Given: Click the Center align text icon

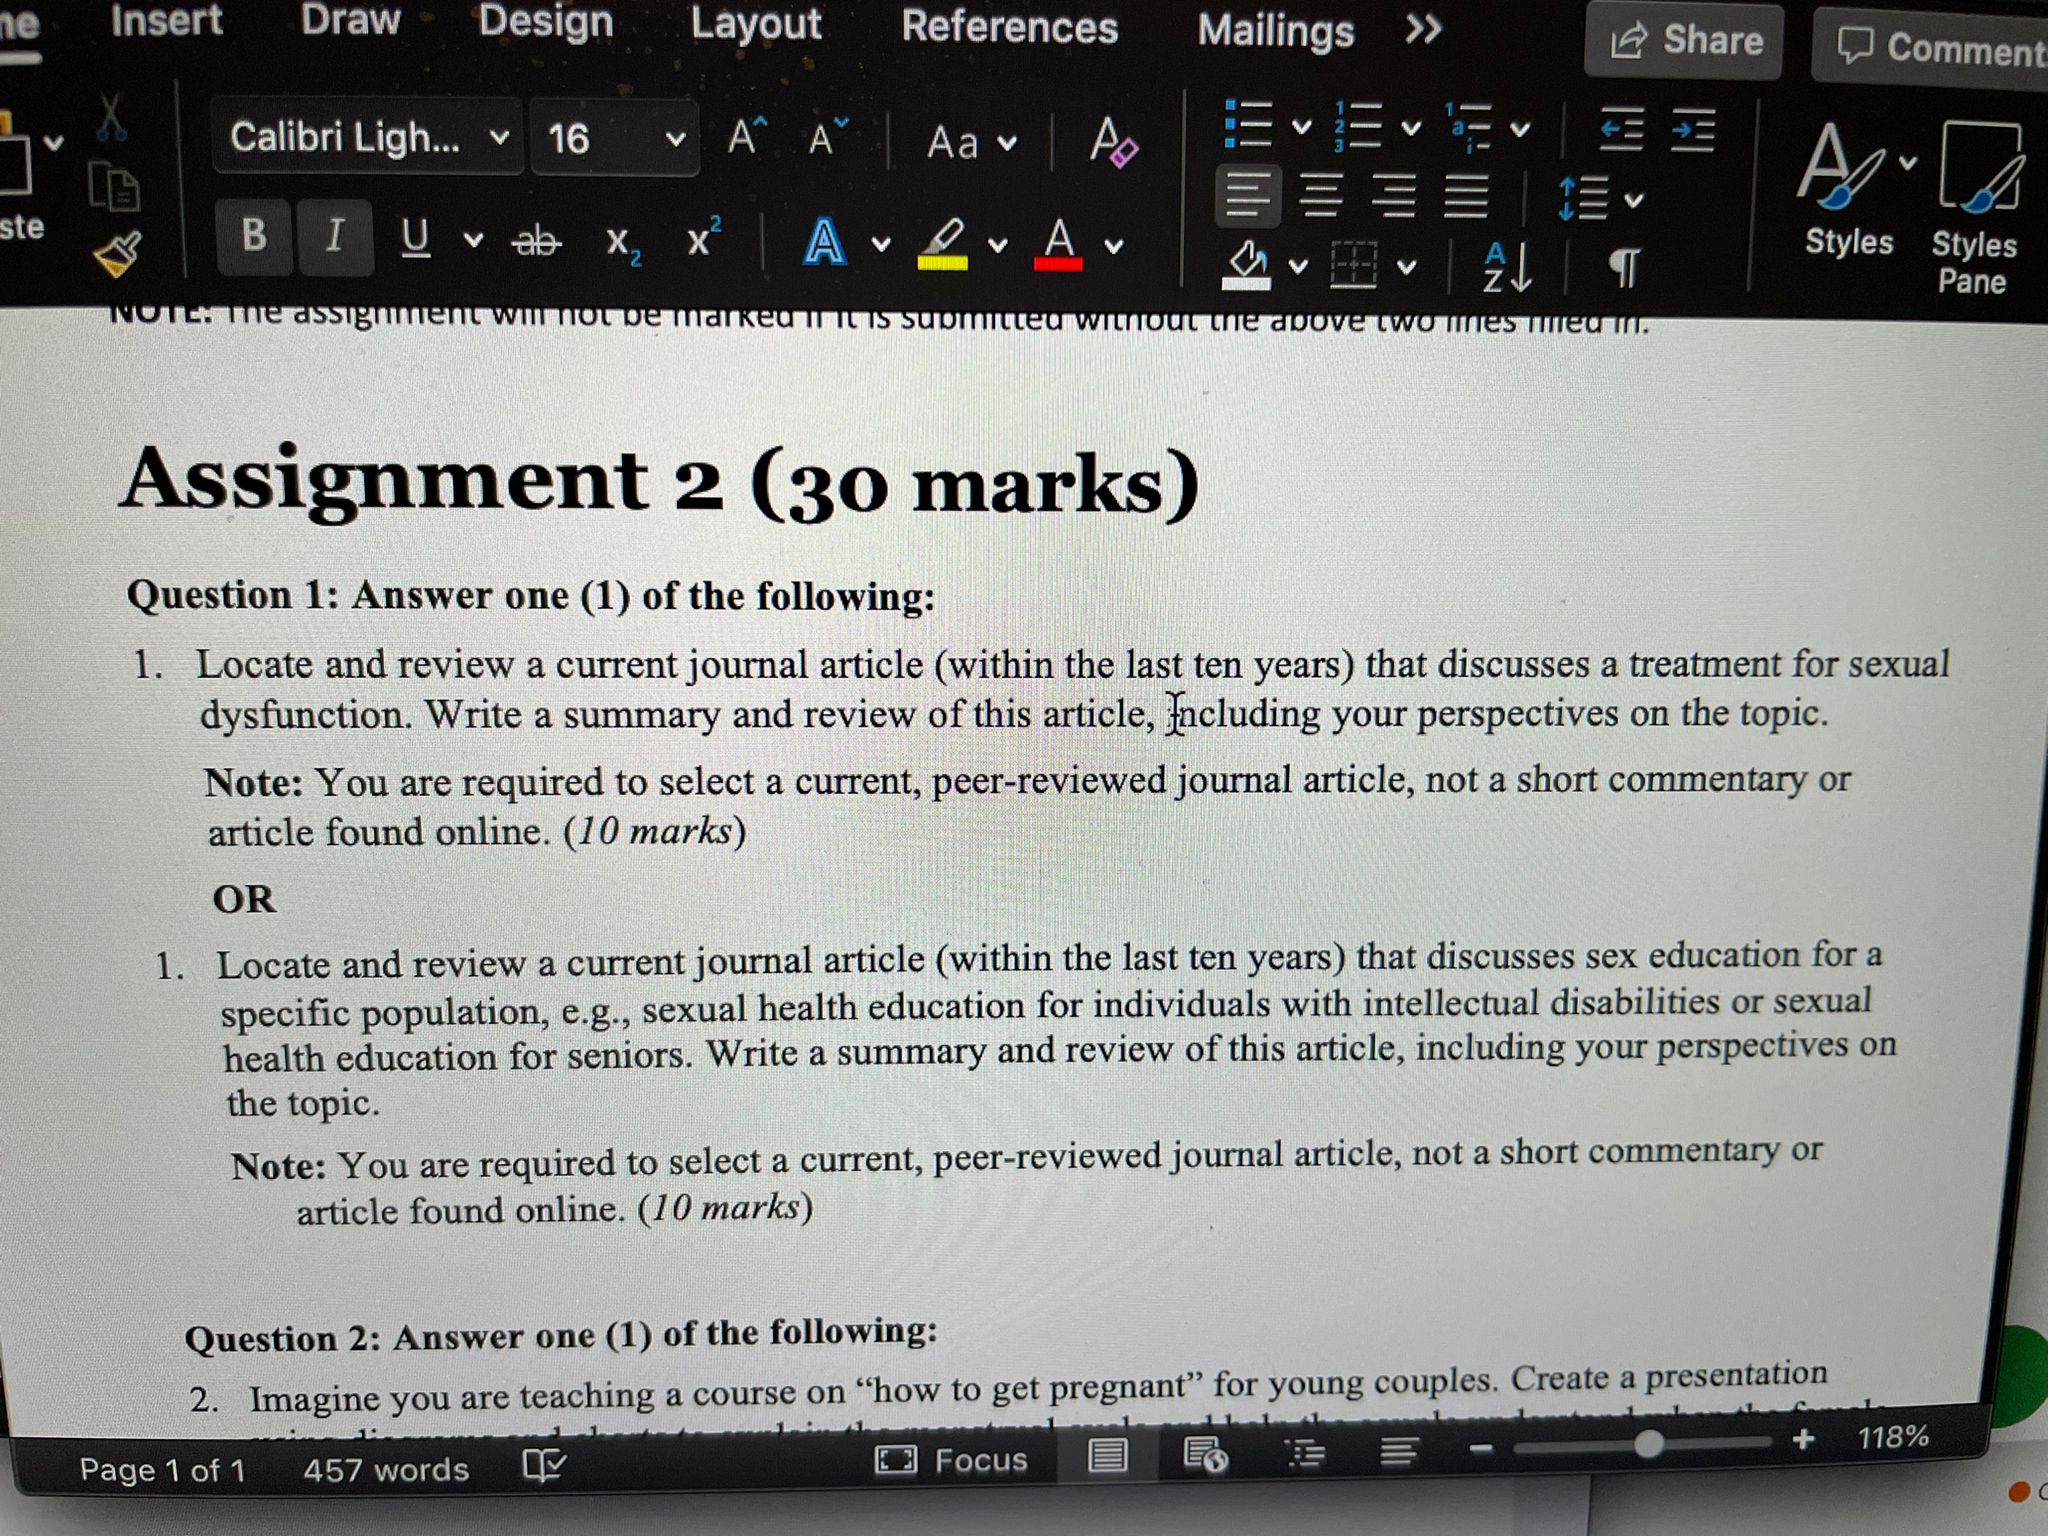Looking at the screenshot, I should coord(1319,196).
